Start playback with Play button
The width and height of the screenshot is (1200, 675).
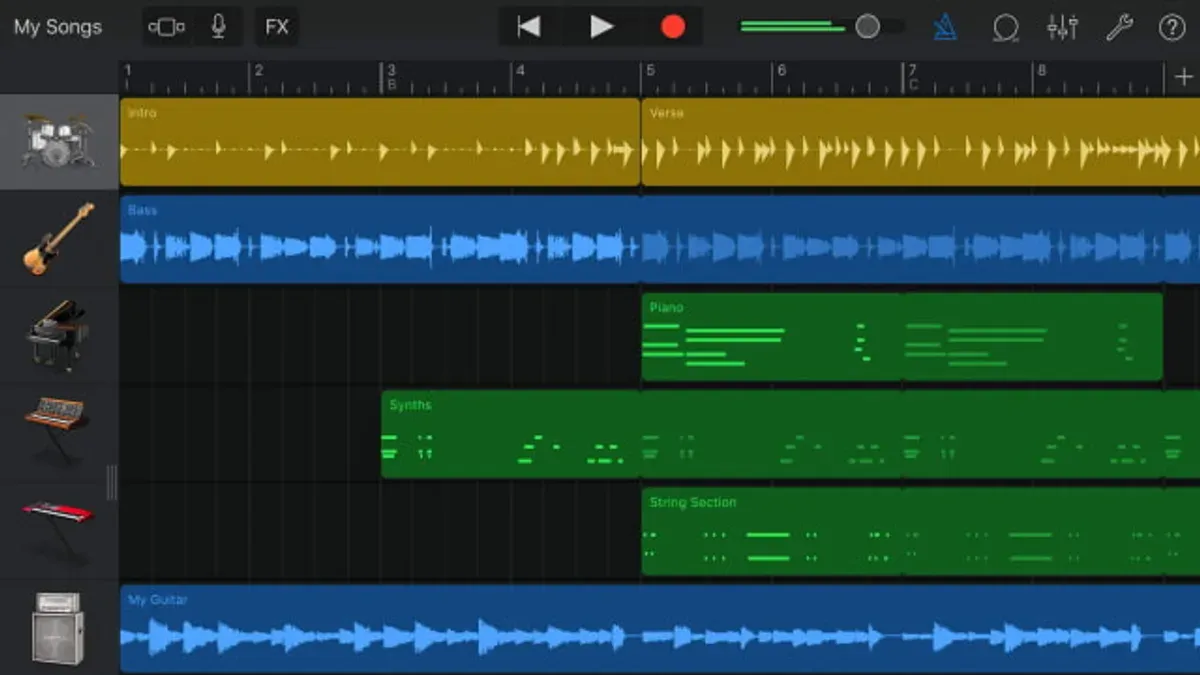[x=601, y=27]
